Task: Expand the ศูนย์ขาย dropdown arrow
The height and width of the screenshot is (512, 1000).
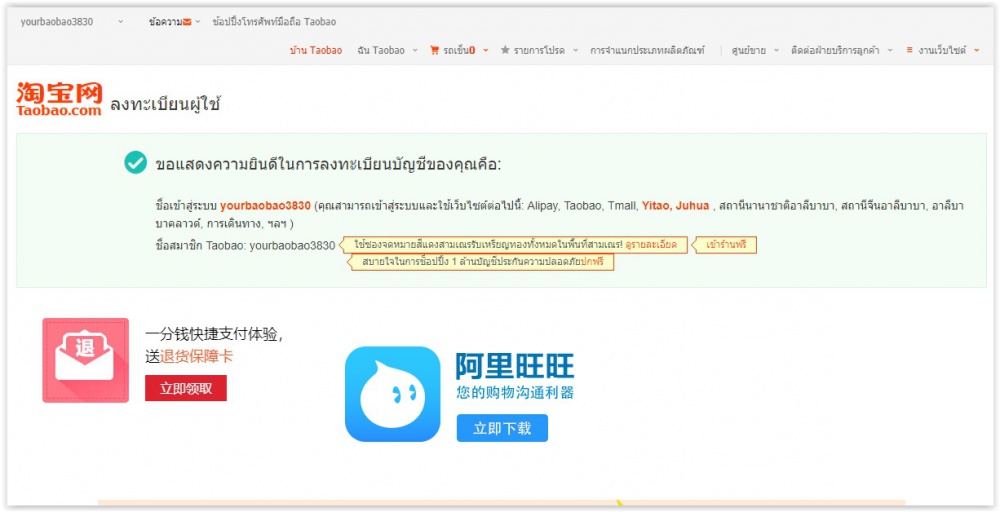Action: pyautogui.click(x=776, y=50)
